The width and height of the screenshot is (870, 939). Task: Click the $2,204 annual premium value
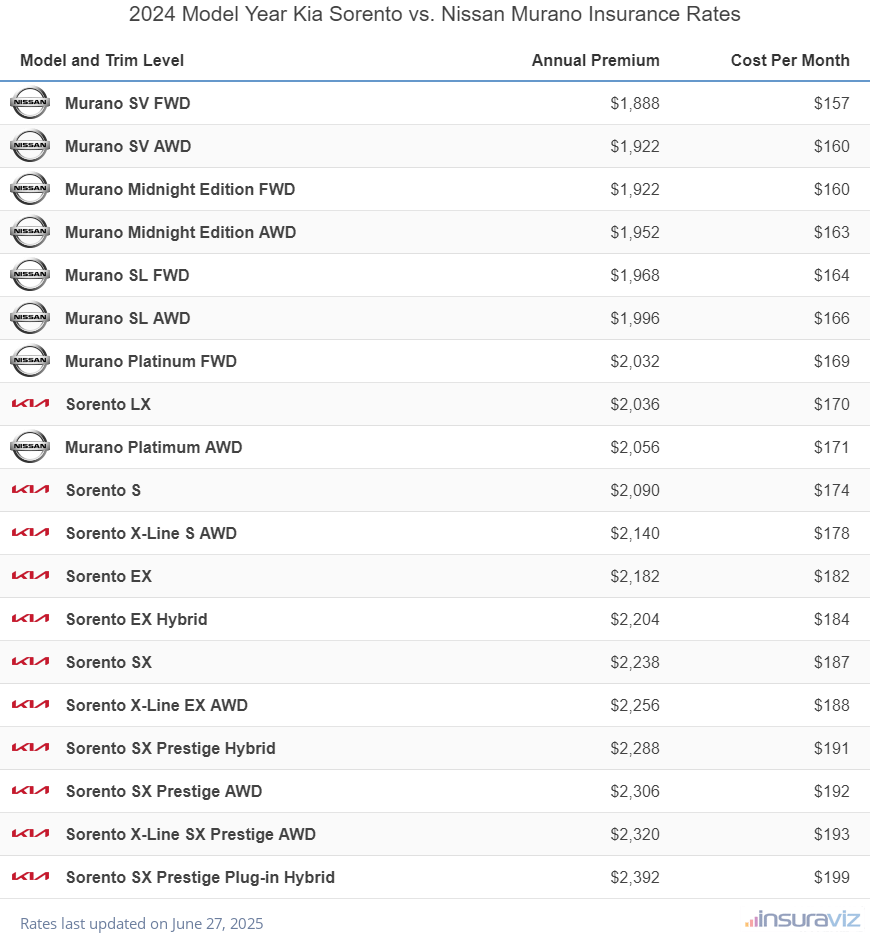[x=635, y=620]
